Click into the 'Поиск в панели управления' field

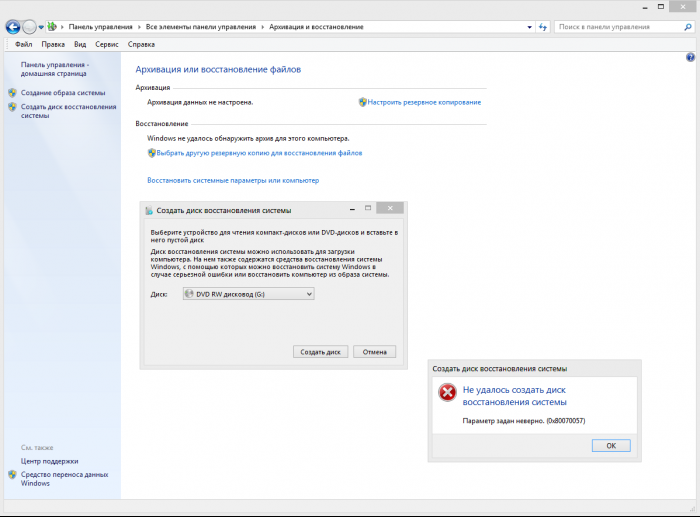(x=615, y=27)
